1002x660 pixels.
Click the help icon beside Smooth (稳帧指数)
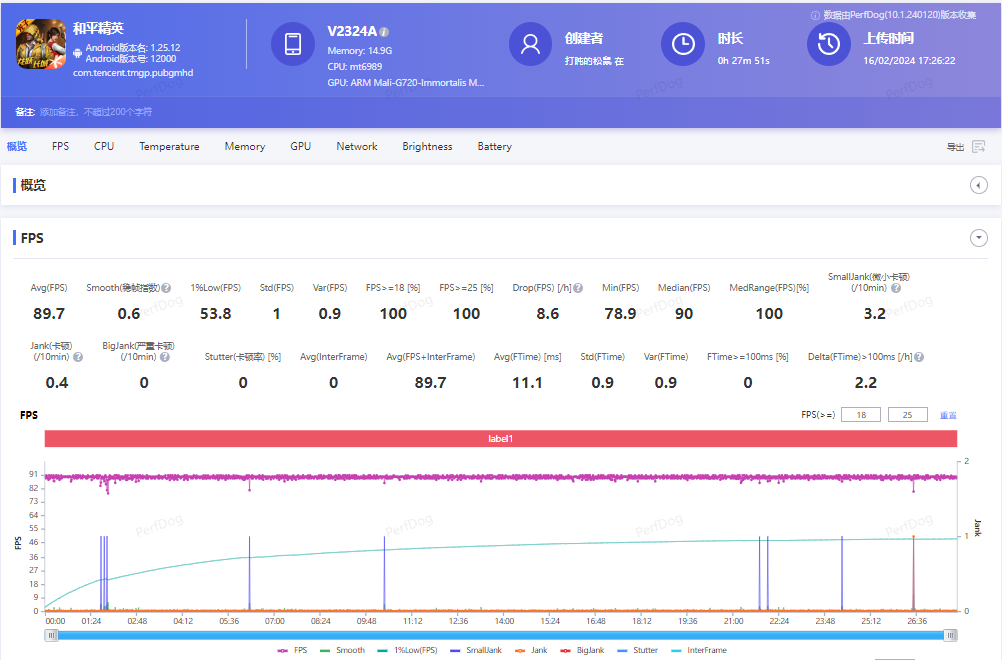pos(166,289)
